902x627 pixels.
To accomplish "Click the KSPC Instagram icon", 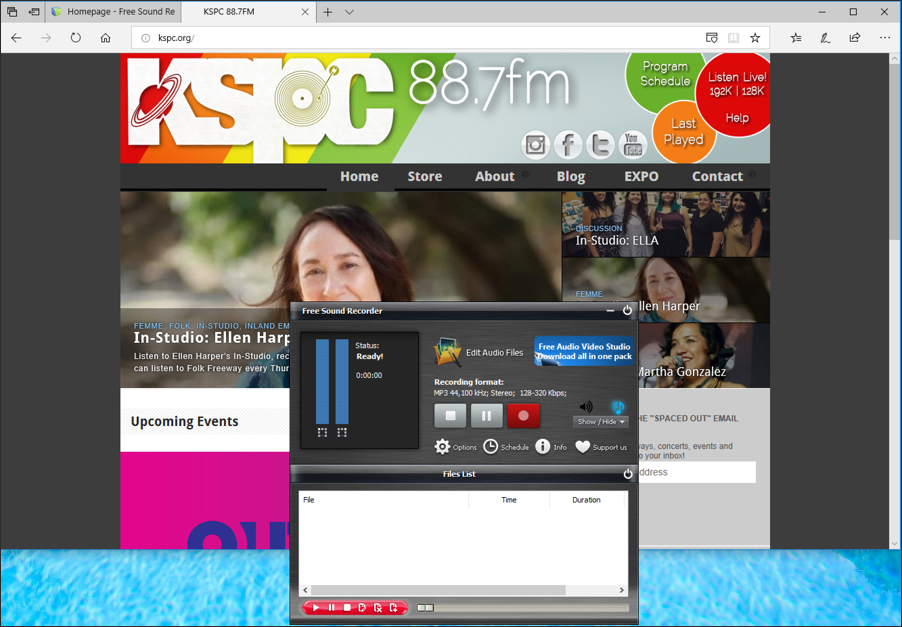I will (535, 145).
